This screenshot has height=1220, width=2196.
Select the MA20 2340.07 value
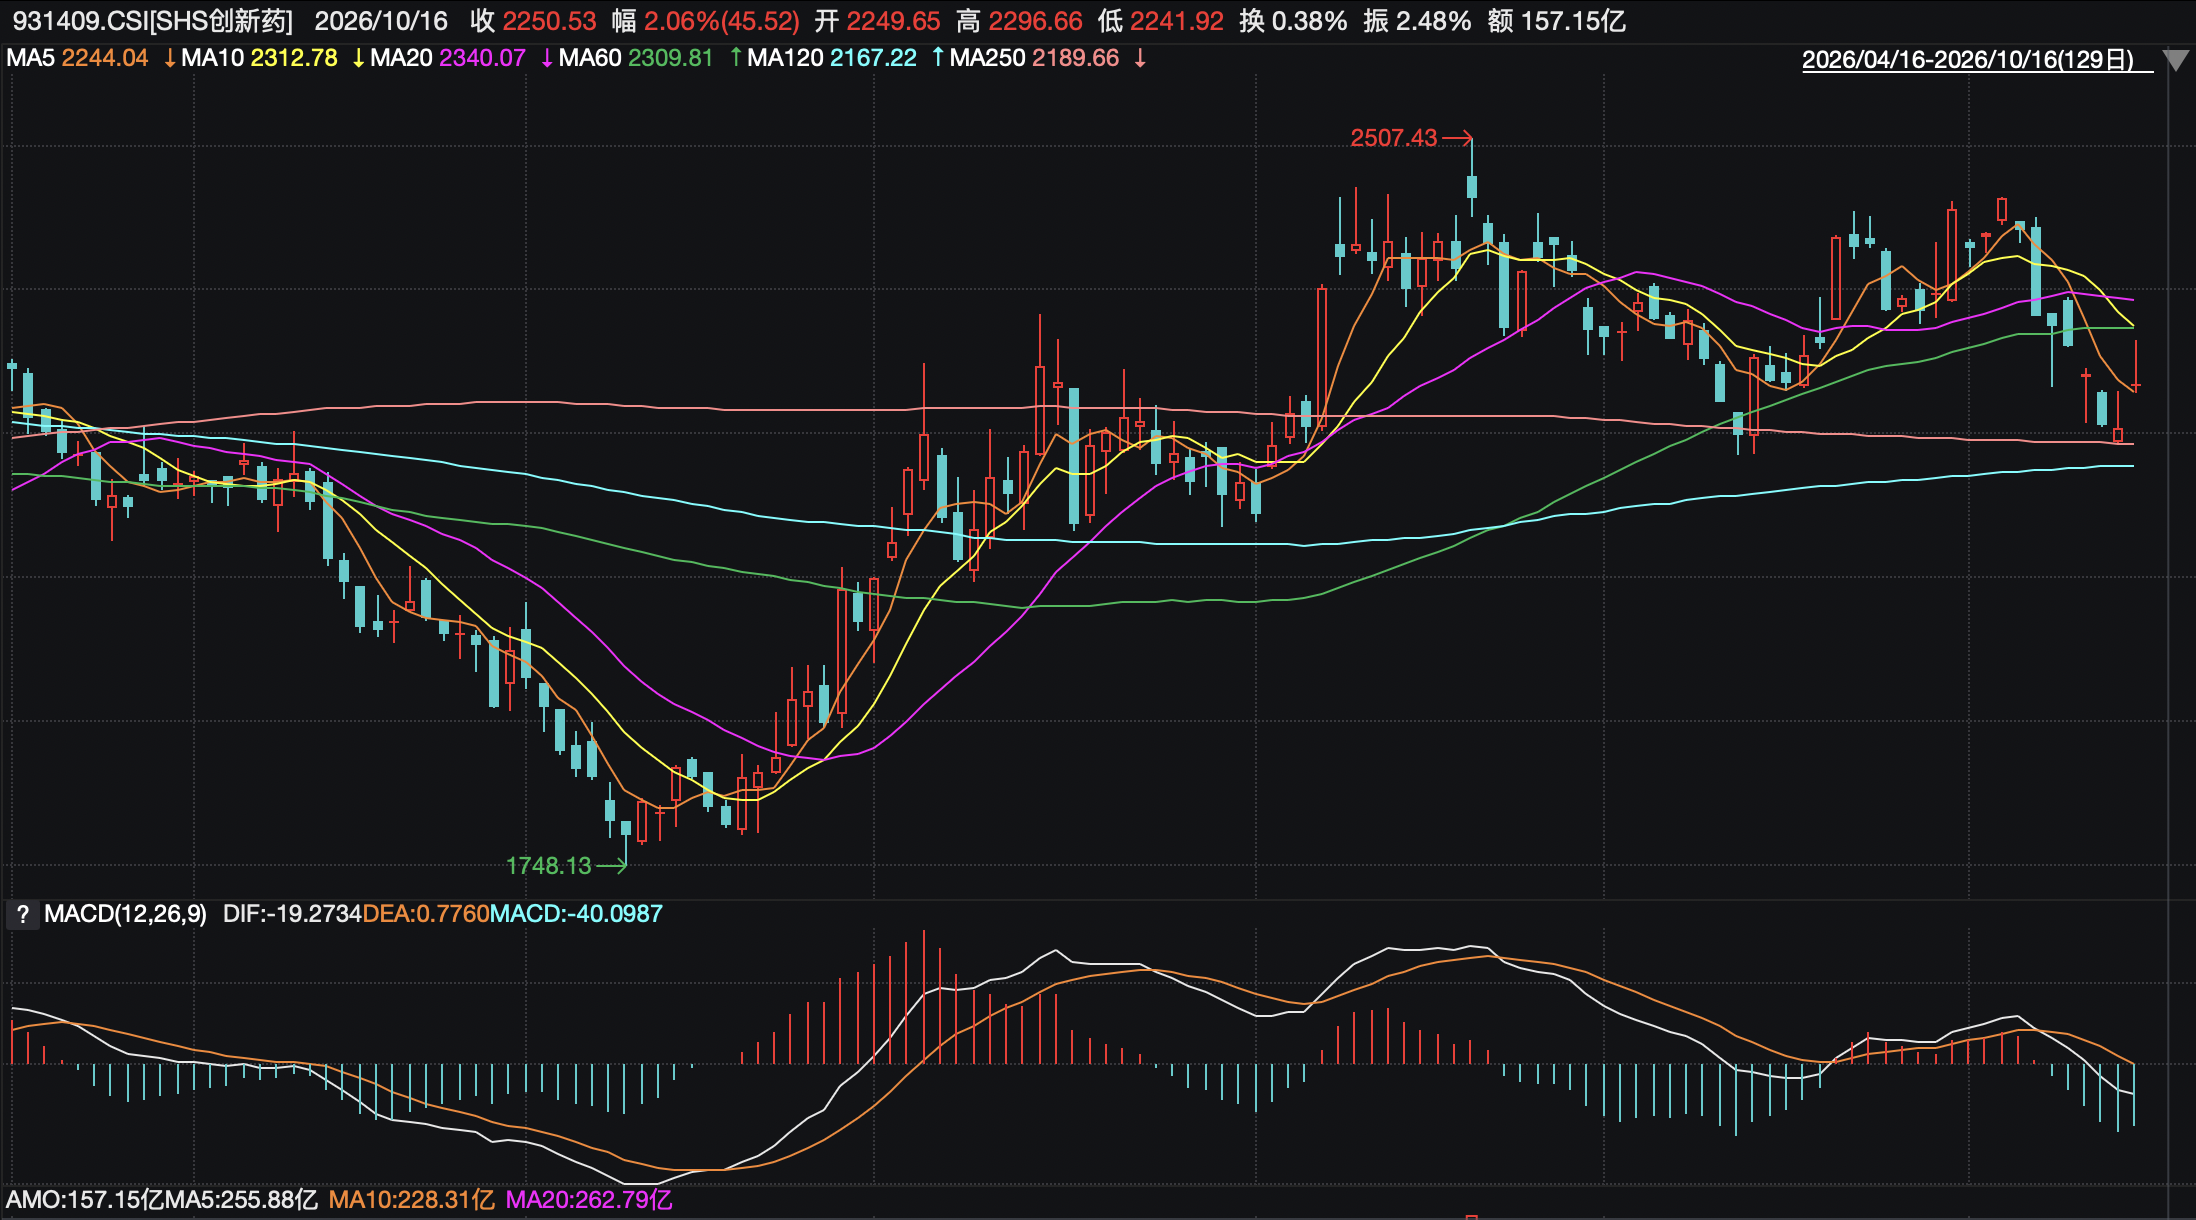448,58
